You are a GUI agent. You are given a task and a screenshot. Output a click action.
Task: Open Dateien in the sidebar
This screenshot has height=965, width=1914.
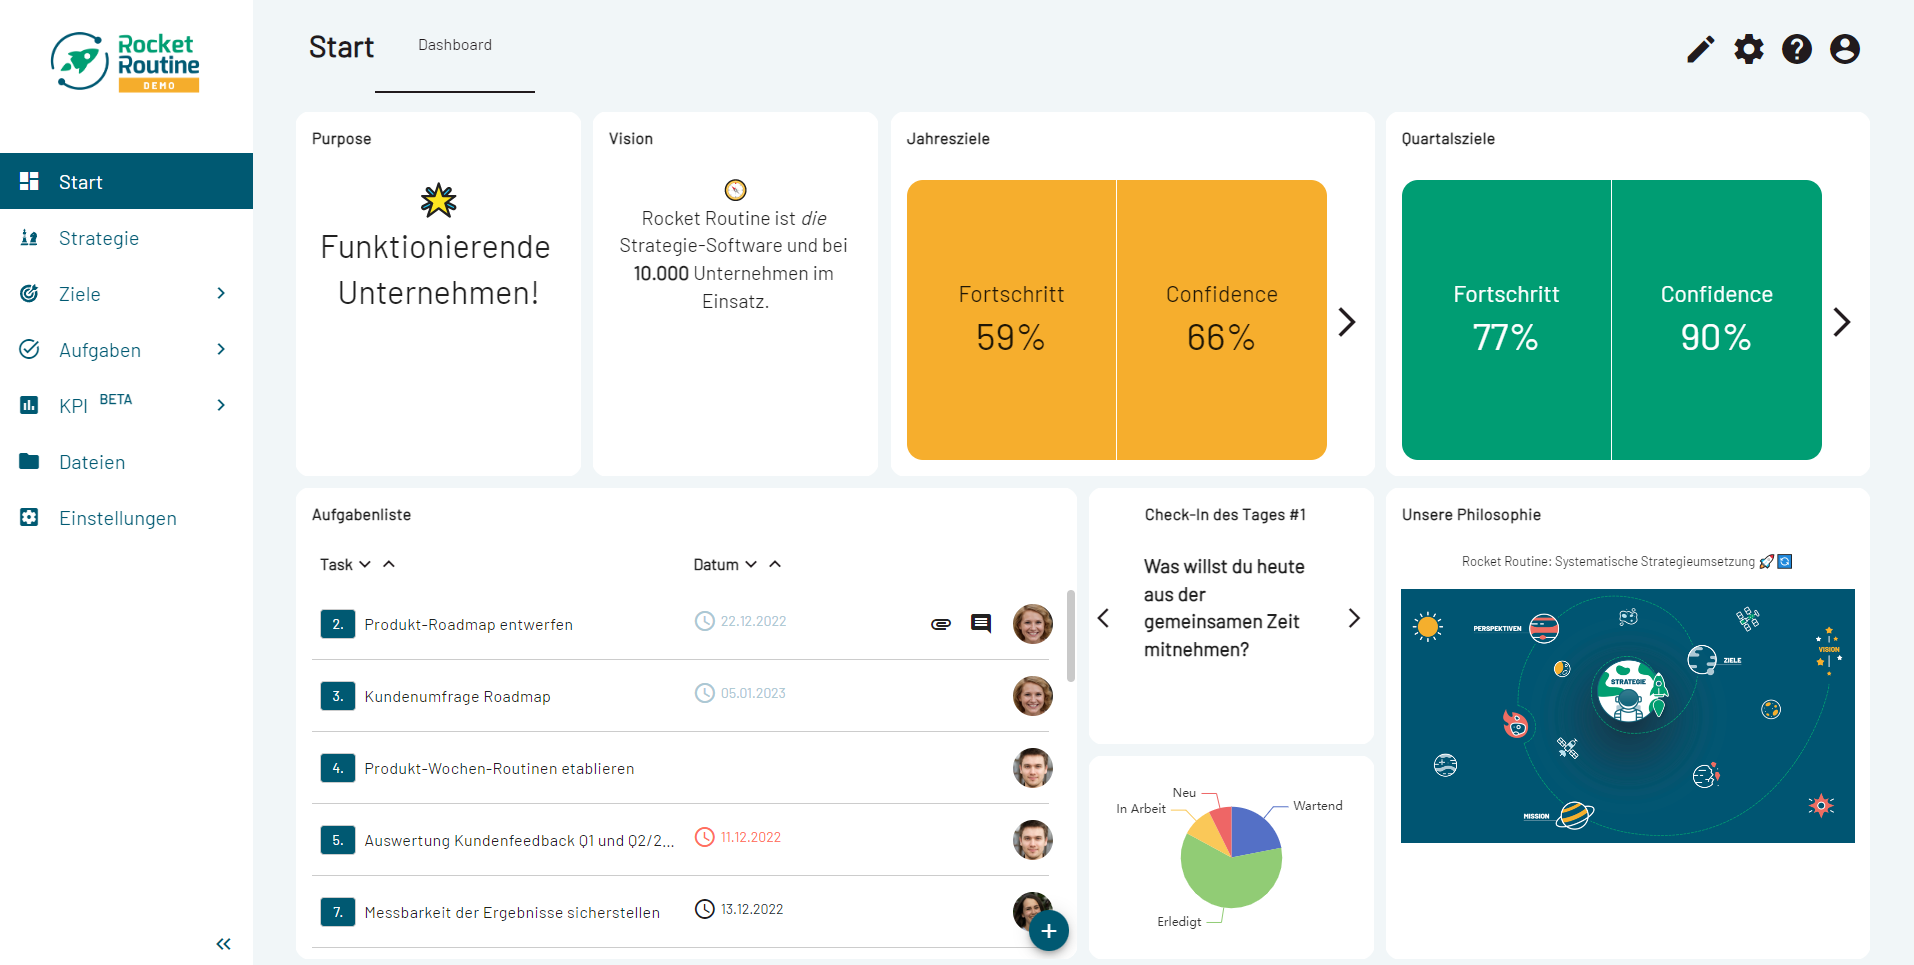tap(126, 462)
